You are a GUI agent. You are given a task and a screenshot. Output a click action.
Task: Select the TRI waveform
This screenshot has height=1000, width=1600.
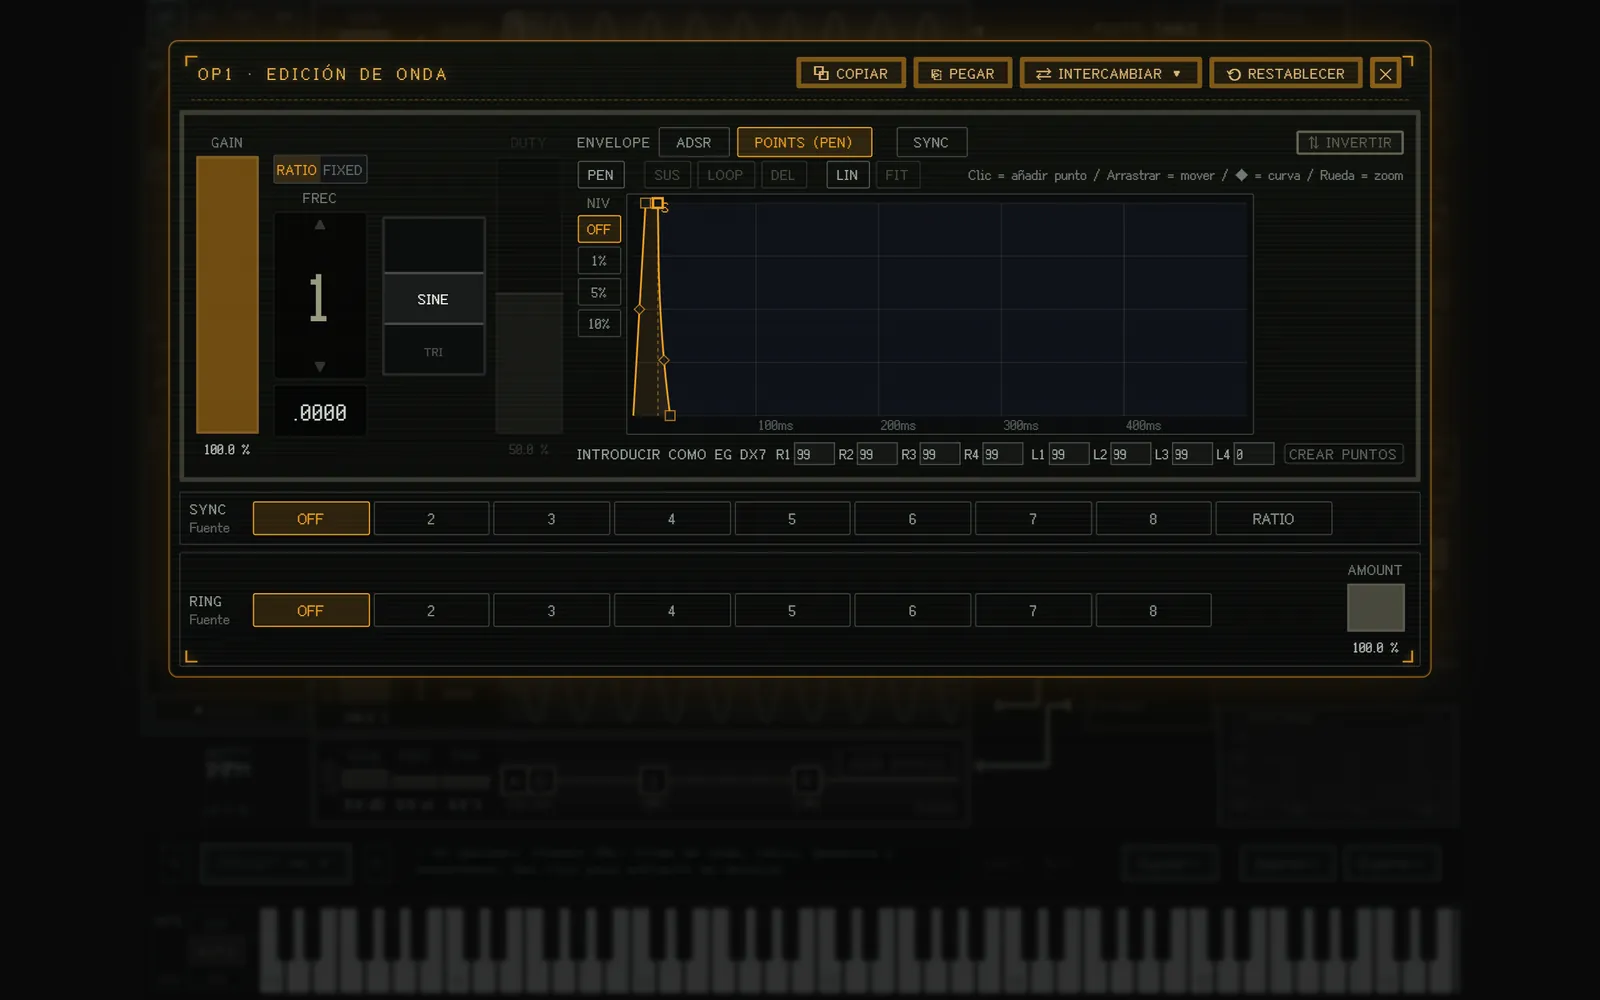(x=433, y=351)
